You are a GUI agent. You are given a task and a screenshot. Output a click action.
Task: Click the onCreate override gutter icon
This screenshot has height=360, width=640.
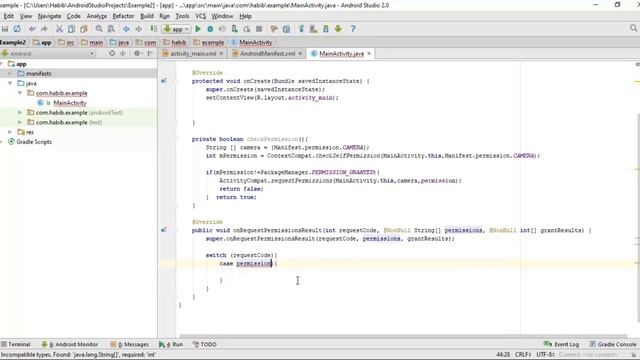164,81
